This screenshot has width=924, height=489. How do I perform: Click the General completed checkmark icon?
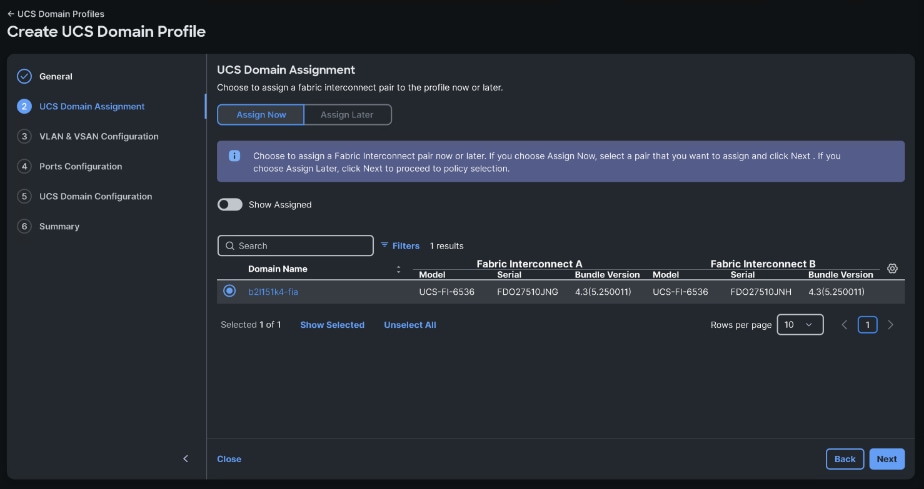click(24, 77)
